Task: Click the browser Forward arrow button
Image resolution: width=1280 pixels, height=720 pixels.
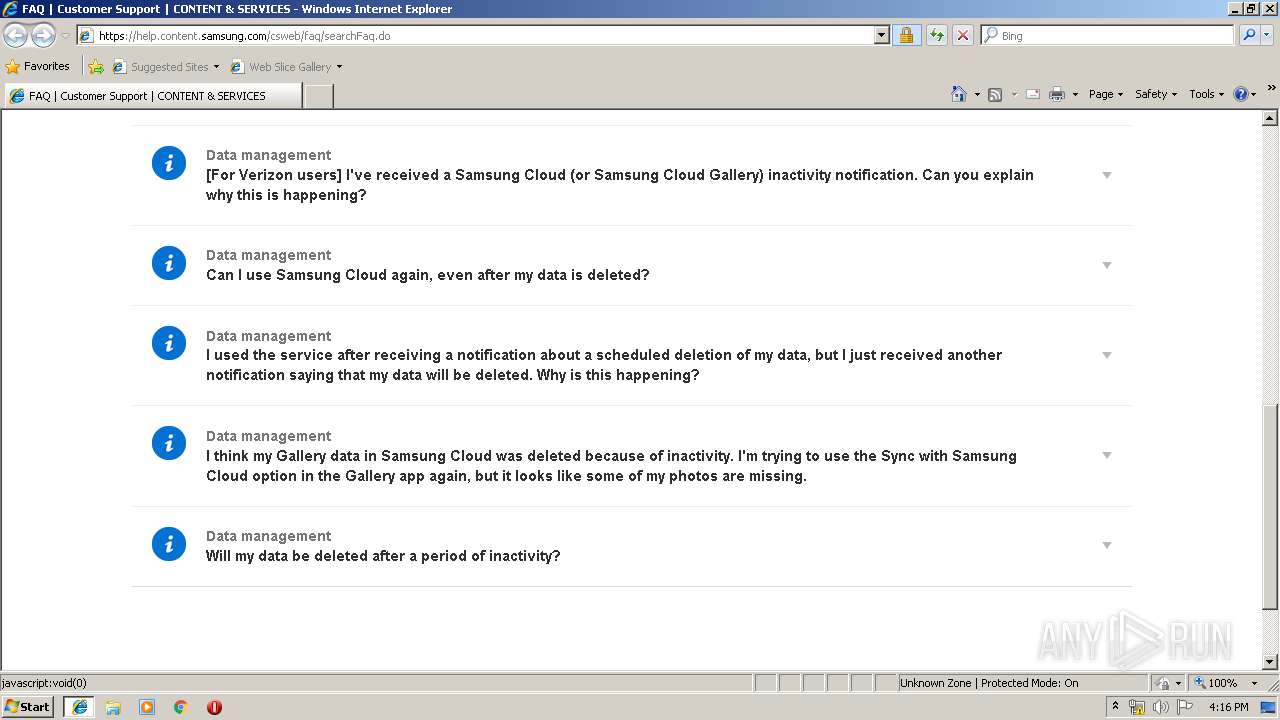Action: point(43,35)
